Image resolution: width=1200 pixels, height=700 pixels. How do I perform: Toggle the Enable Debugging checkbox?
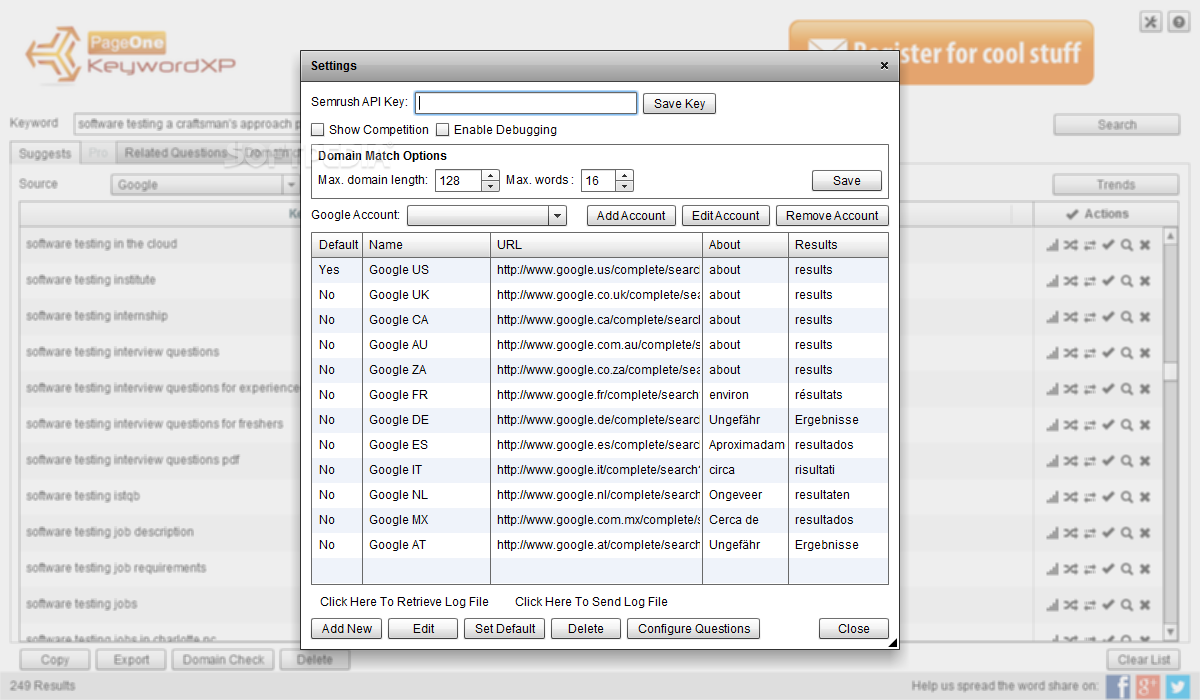pos(443,130)
